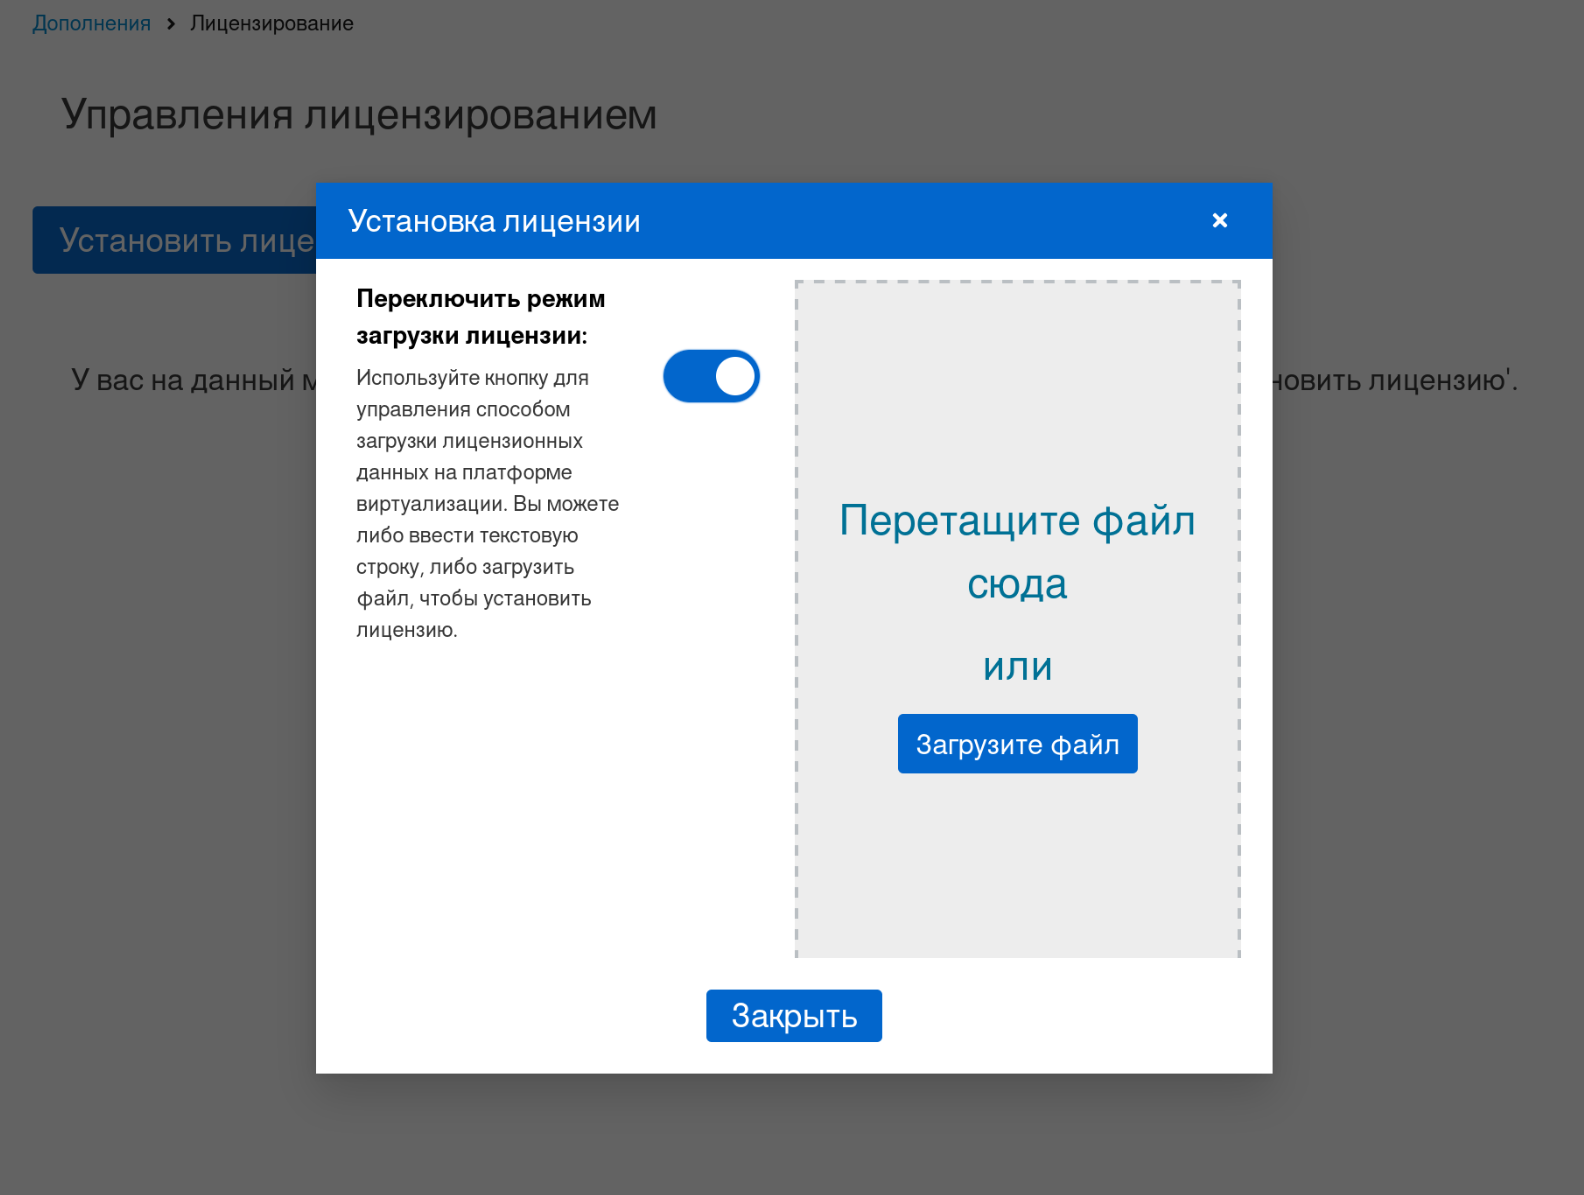This screenshot has height=1195, width=1584.
Task: Click the 'или' text in drop zone
Action: pyautogui.click(x=1017, y=667)
